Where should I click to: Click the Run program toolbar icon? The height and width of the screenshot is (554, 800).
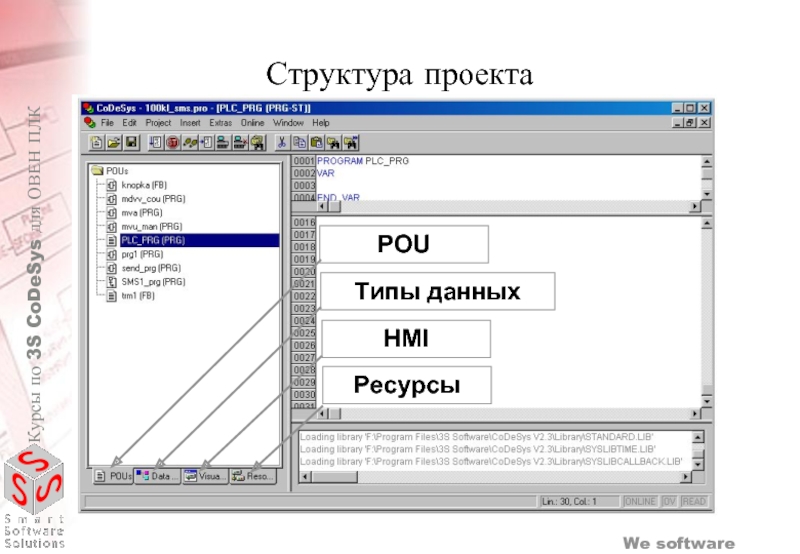(x=155, y=143)
